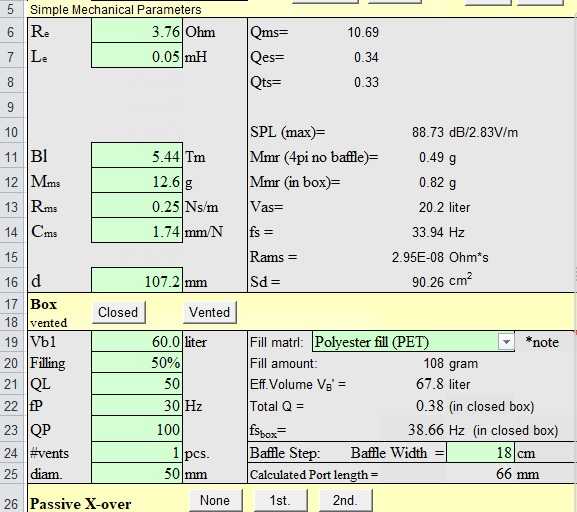Choose None for Passive X-over

(216, 501)
